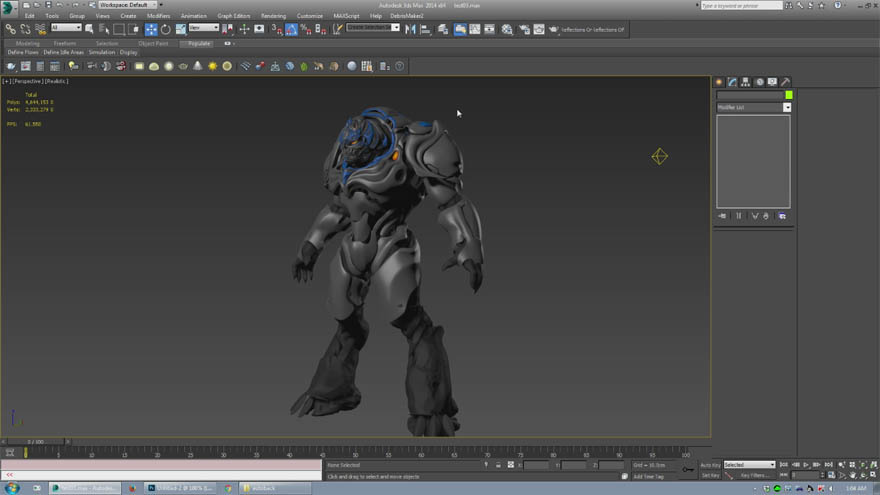880x495 pixels.
Task: Open the Selected key filter dropdown
Action: click(x=749, y=465)
